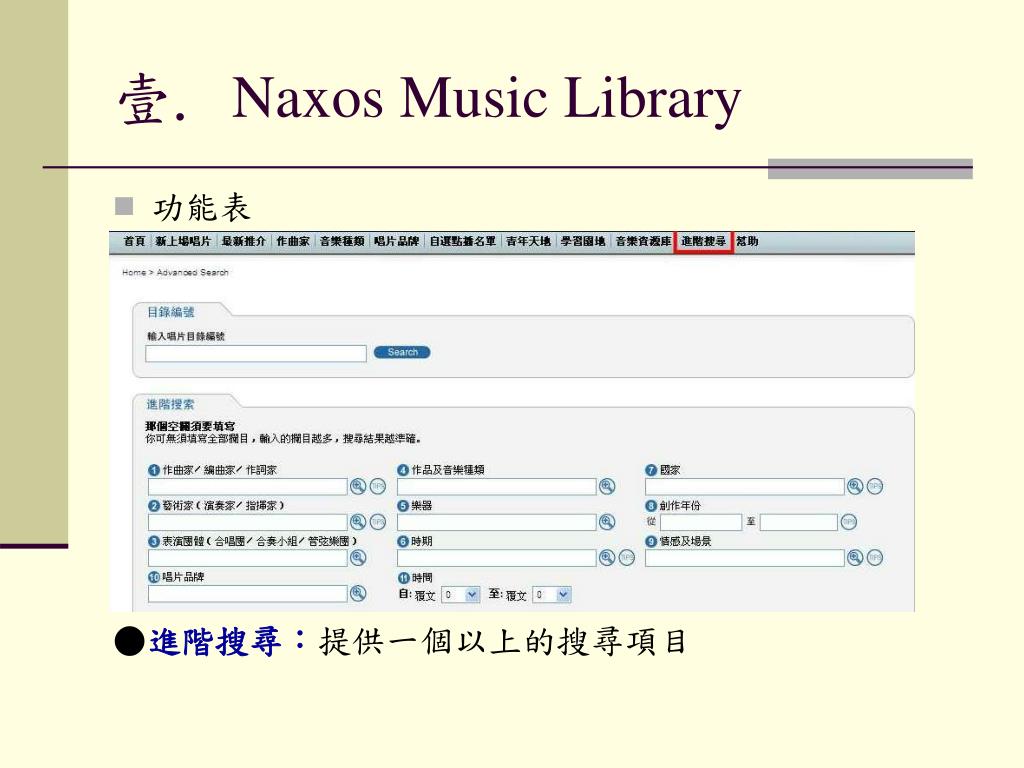Click the magnifier icon beside the 唱片品牌 field
1024x768 pixels.
click(358, 593)
